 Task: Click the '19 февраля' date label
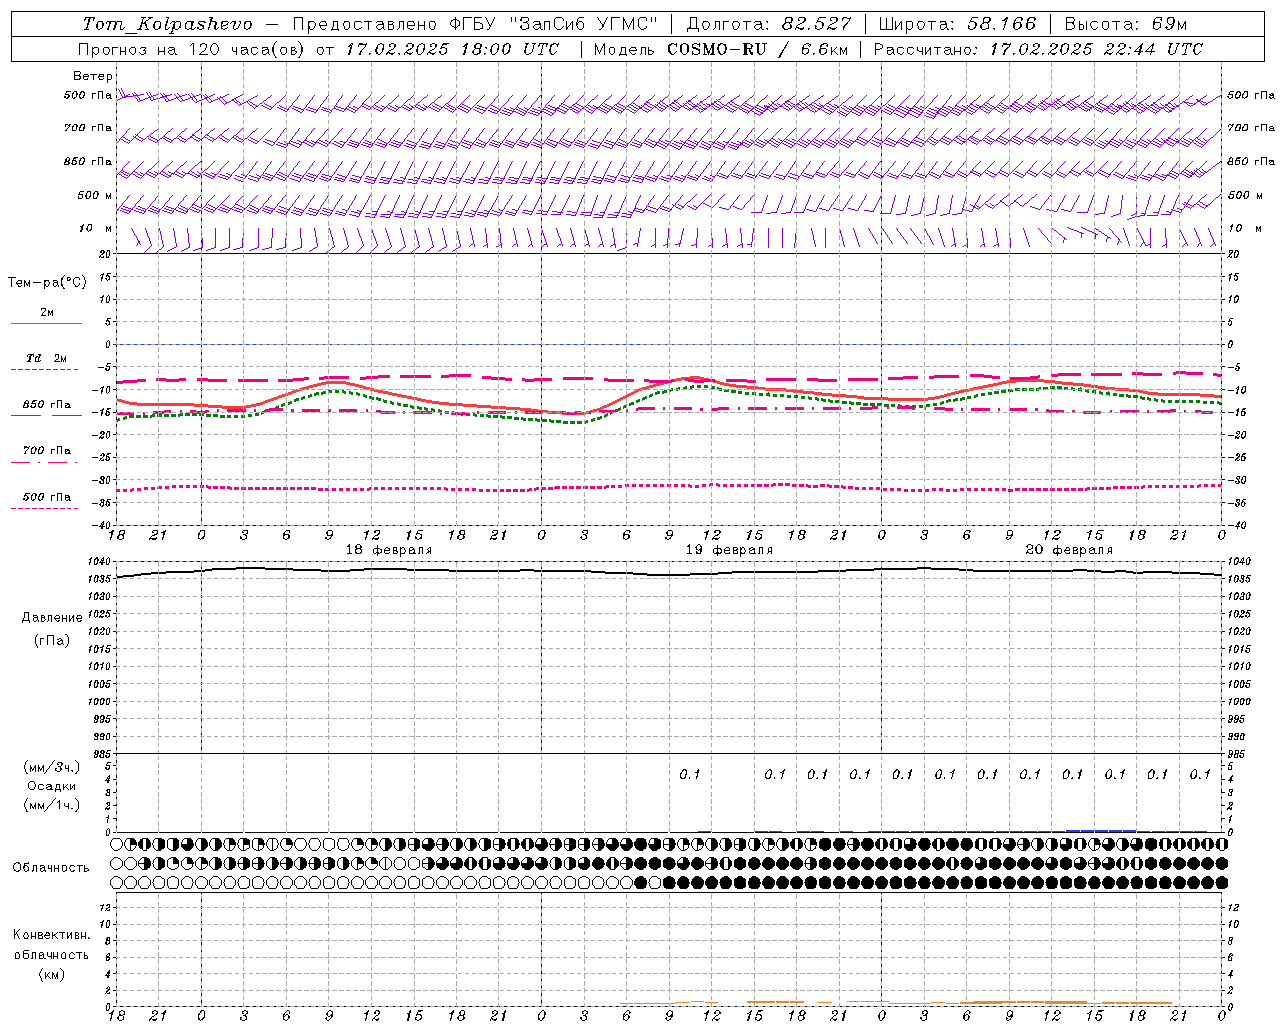pyautogui.click(x=729, y=550)
